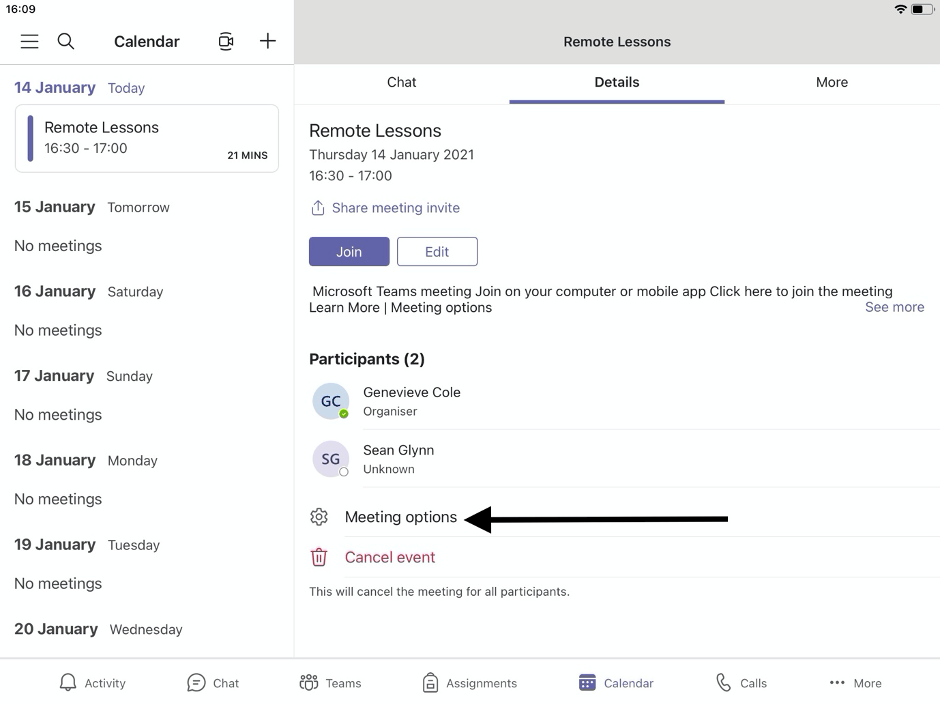Screen dimensions: 941x706
Task: Edit the Remote Lessons meeting
Action: (437, 252)
